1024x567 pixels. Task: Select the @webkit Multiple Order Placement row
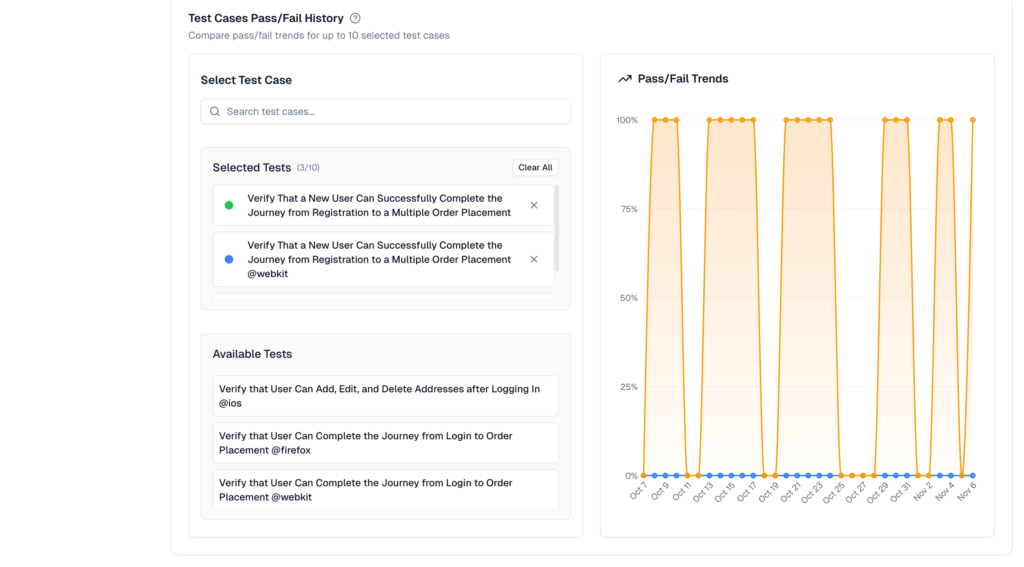(x=379, y=259)
